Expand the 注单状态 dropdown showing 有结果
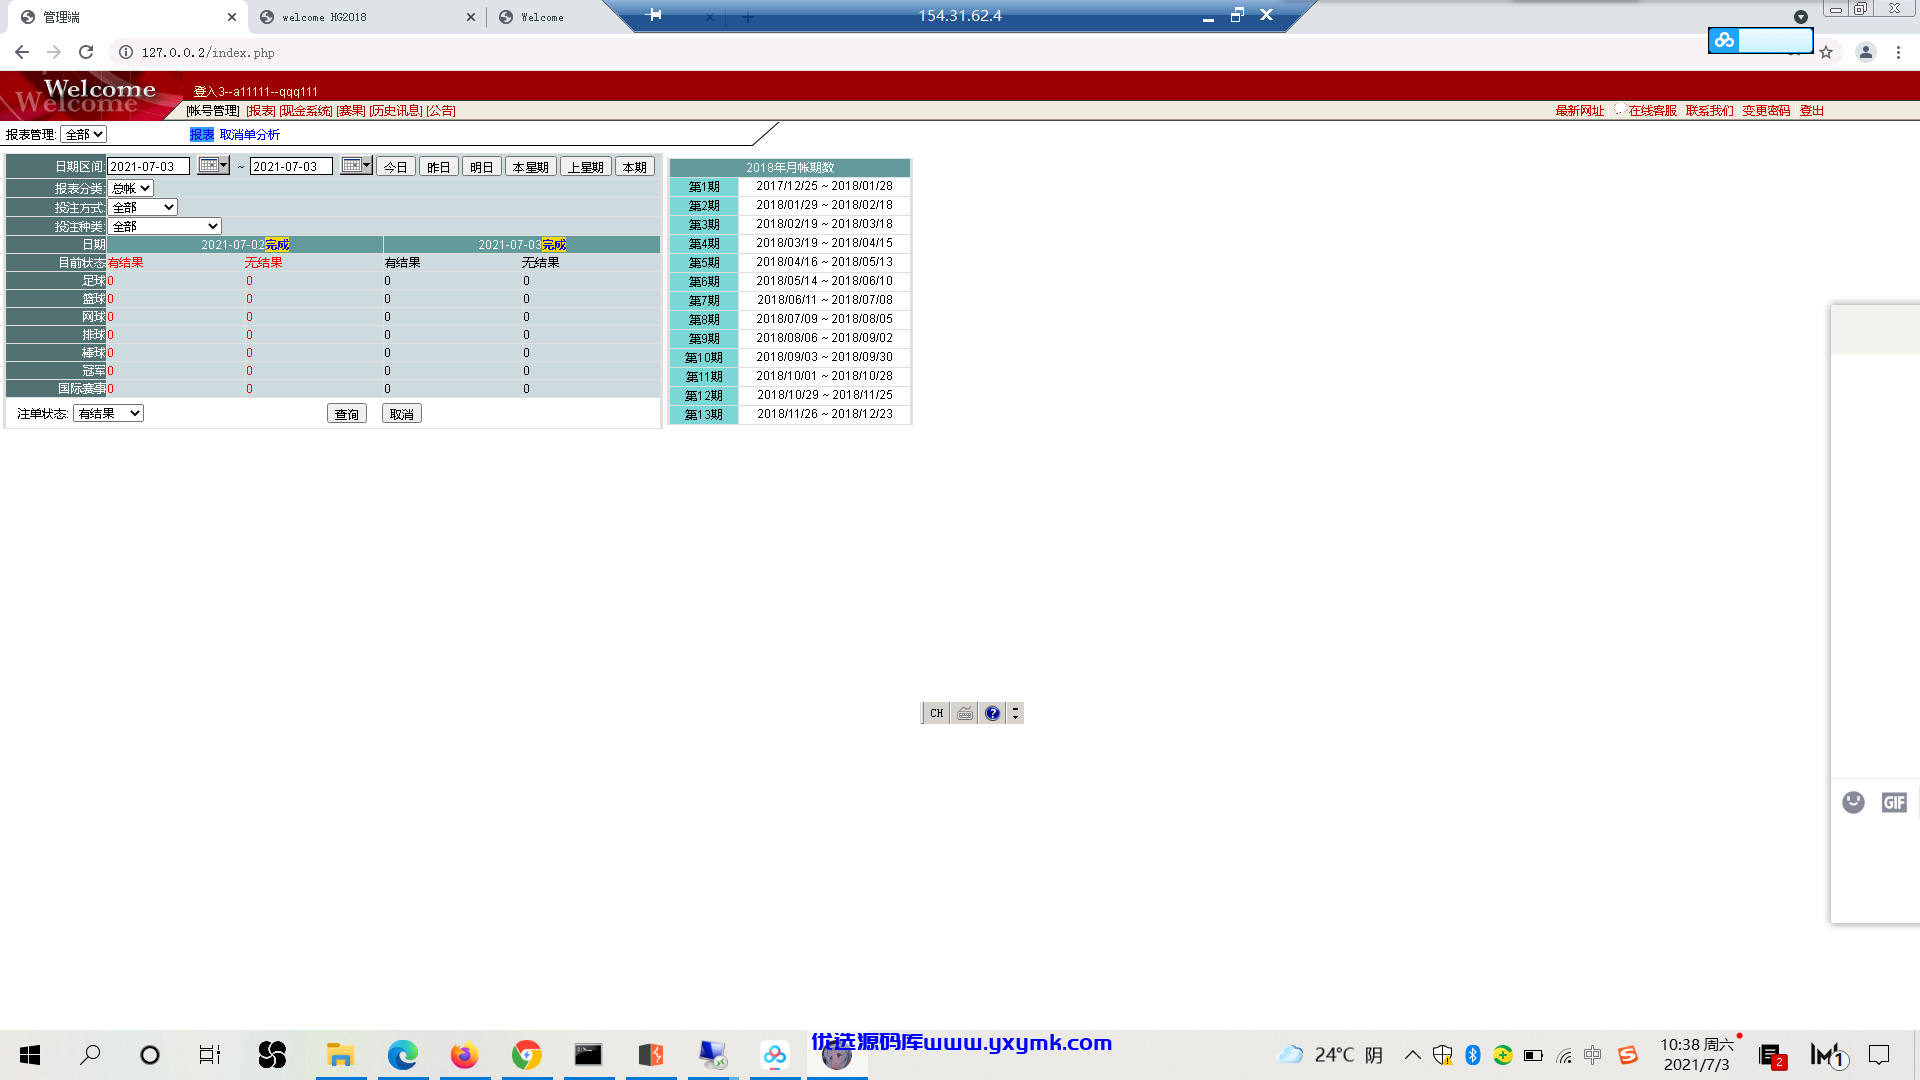The width and height of the screenshot is (1920, 1080). (x=108, y=413)
